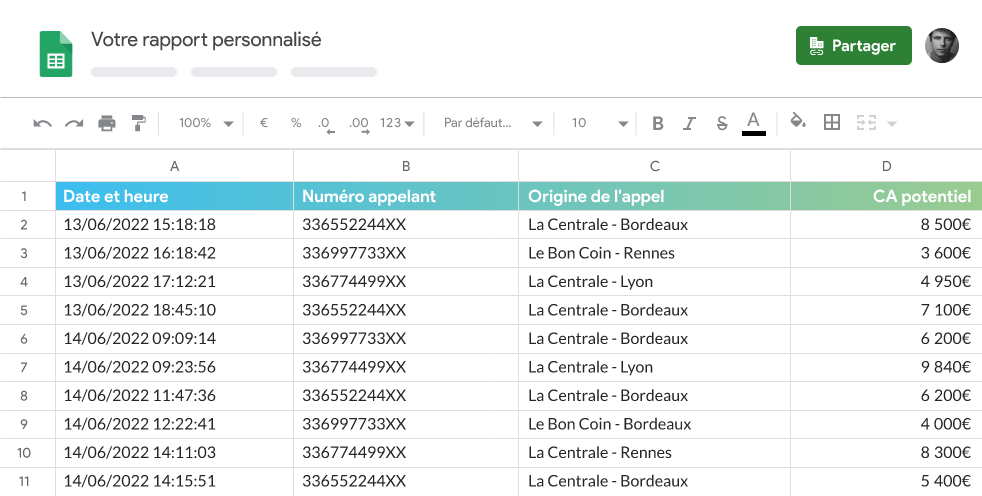The width and height of the screenshot is (982, 496).
Task: Click the 'CA potentiel' header cell
Action: coord(886,196)
